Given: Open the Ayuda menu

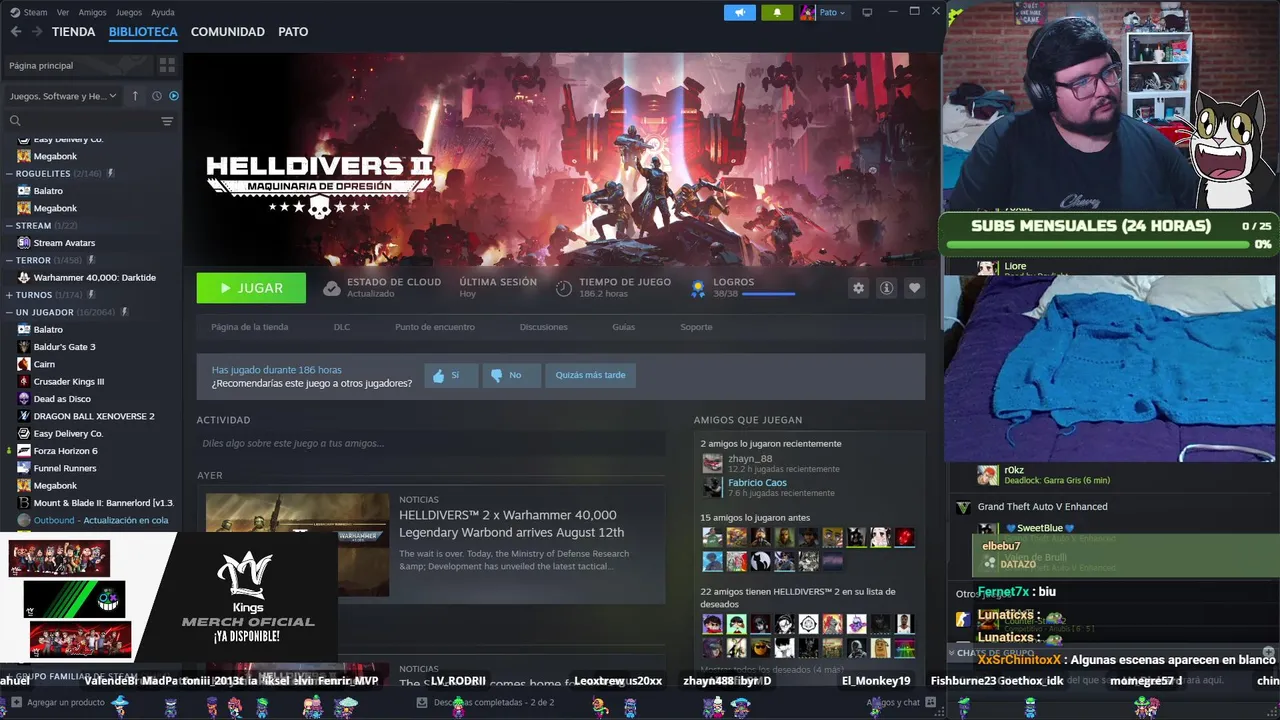Looking at the screenshot, I should [162, 12].
